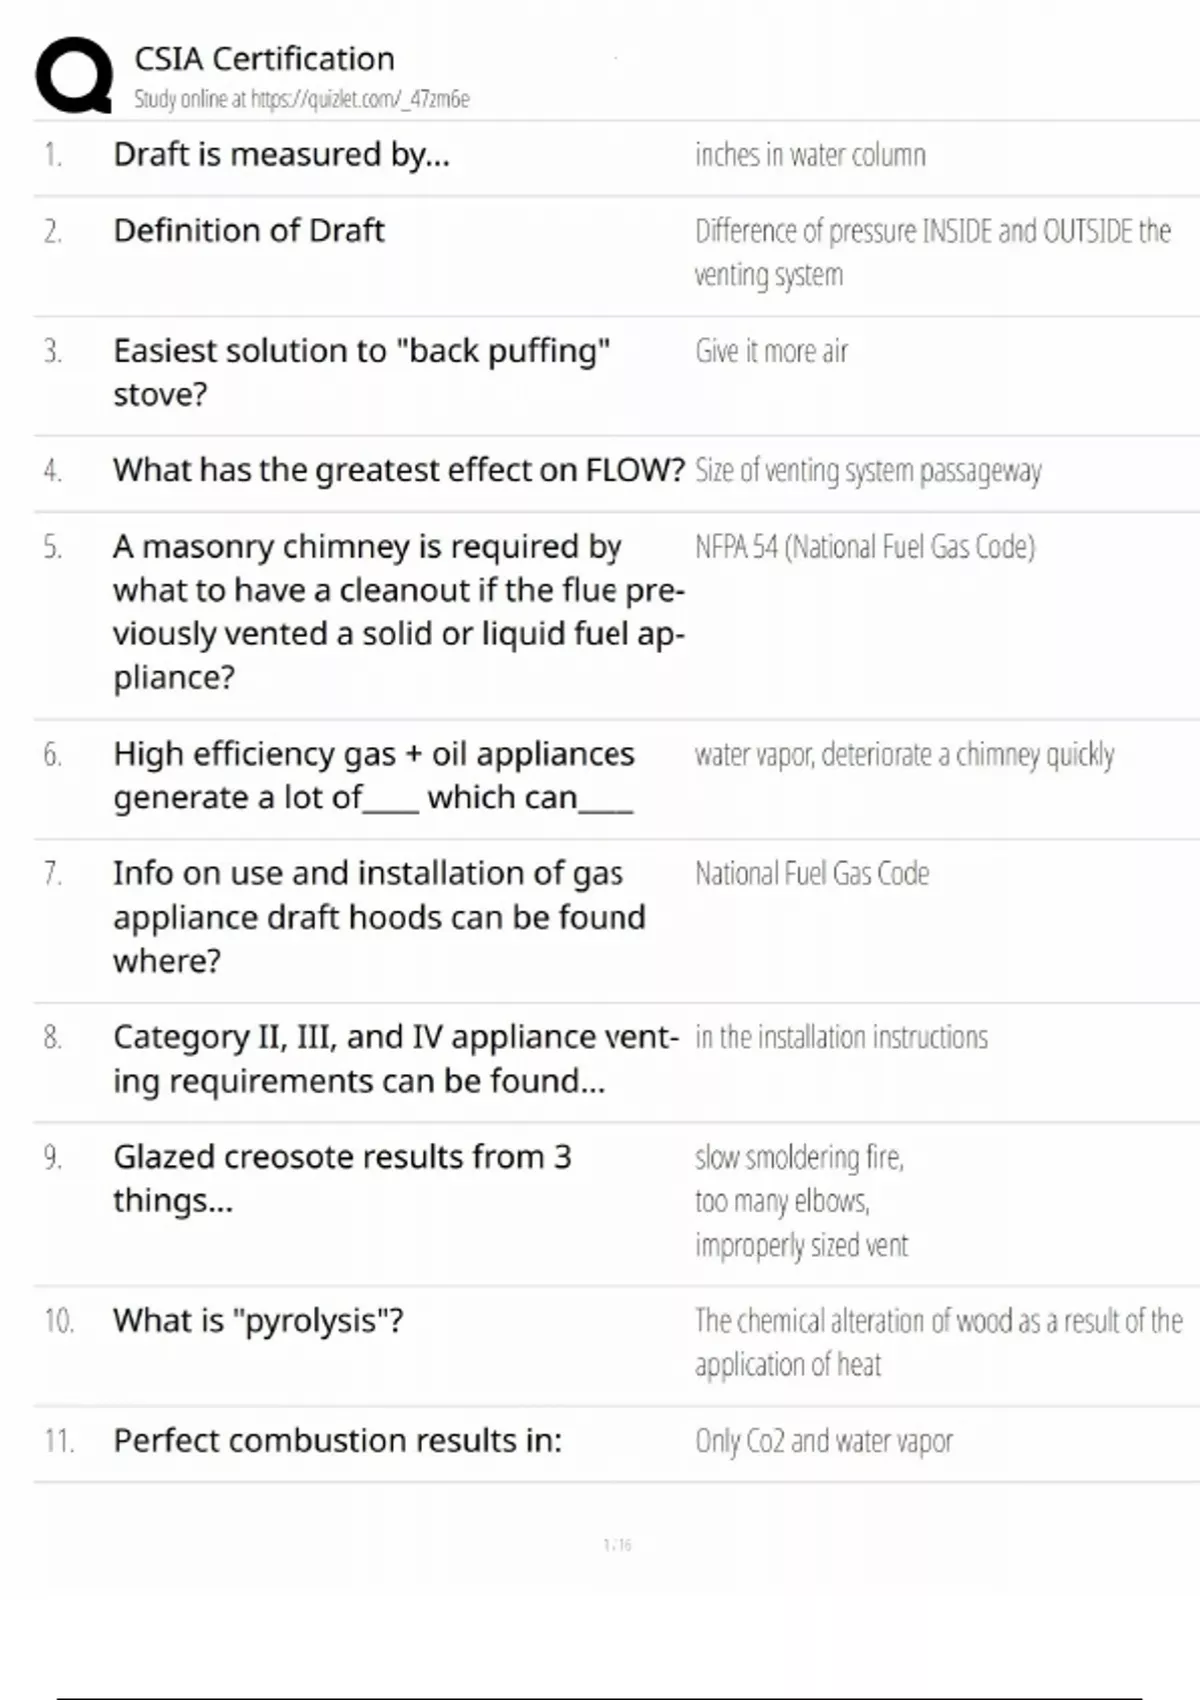Click the 'What is "pyrolysis"?' question
1200x1700 pixels.
click(258, 1321)
